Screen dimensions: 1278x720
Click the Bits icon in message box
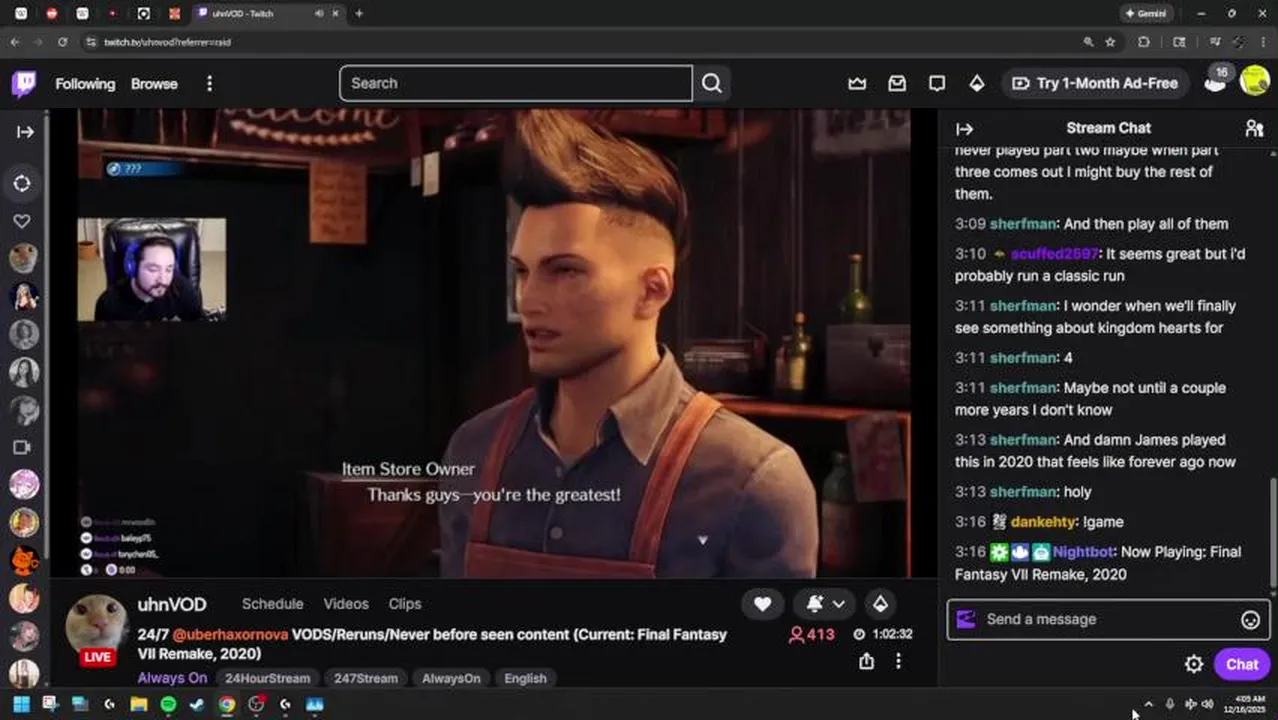[966, 619]
